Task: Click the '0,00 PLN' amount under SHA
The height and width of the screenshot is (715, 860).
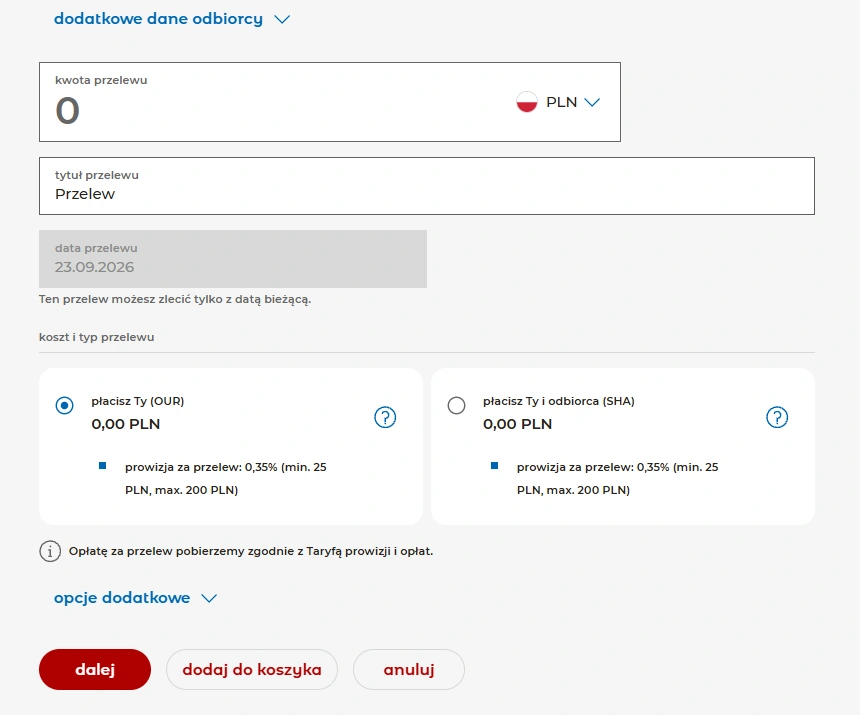Action: click(x=517, y=424)
